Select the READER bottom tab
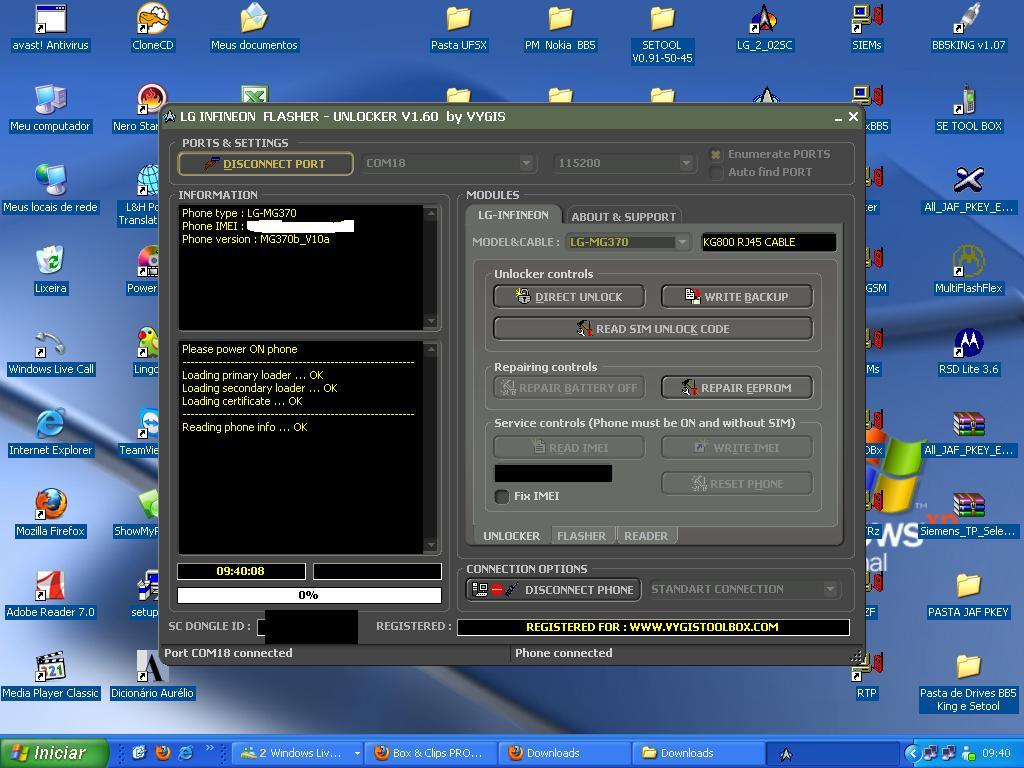Screen dimensions: 1024x768 click(646, 536)
